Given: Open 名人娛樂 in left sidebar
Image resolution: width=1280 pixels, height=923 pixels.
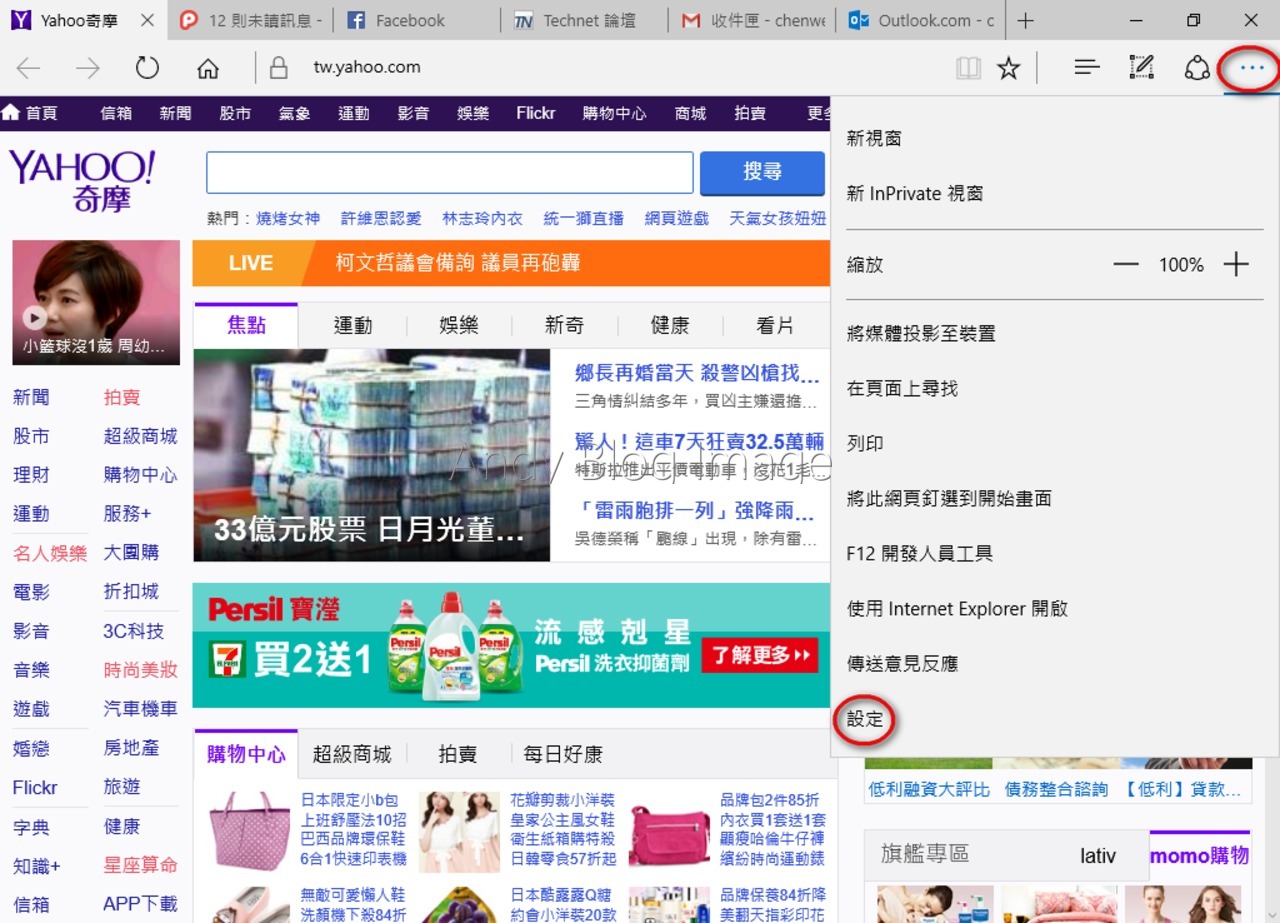Looking at the screenshot, I should click(x=50, y=553).
